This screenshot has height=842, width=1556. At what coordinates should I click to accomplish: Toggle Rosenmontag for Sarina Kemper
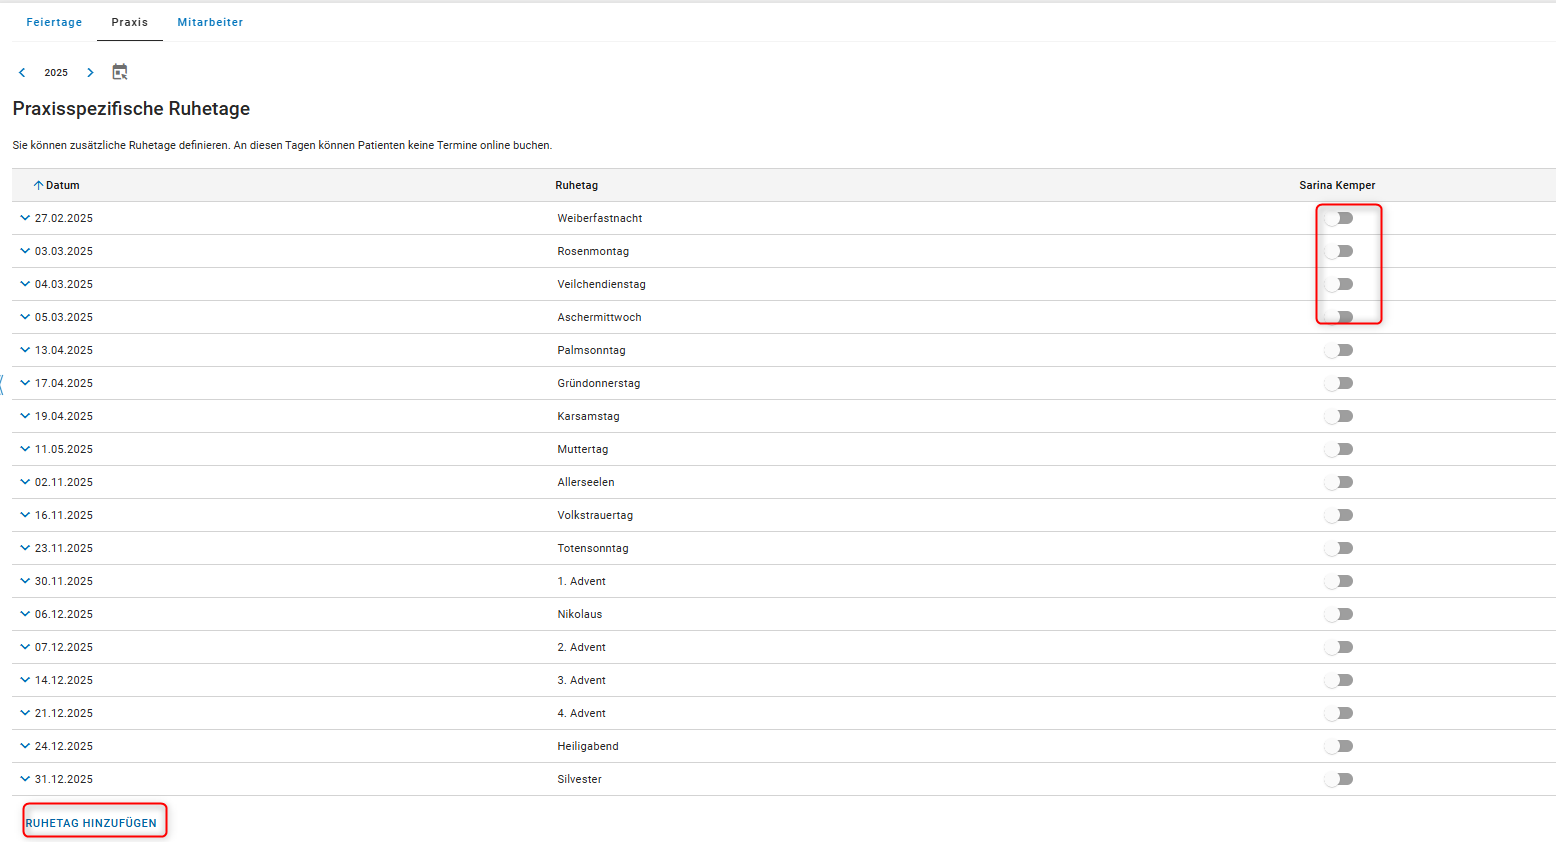pos(1338,251)
